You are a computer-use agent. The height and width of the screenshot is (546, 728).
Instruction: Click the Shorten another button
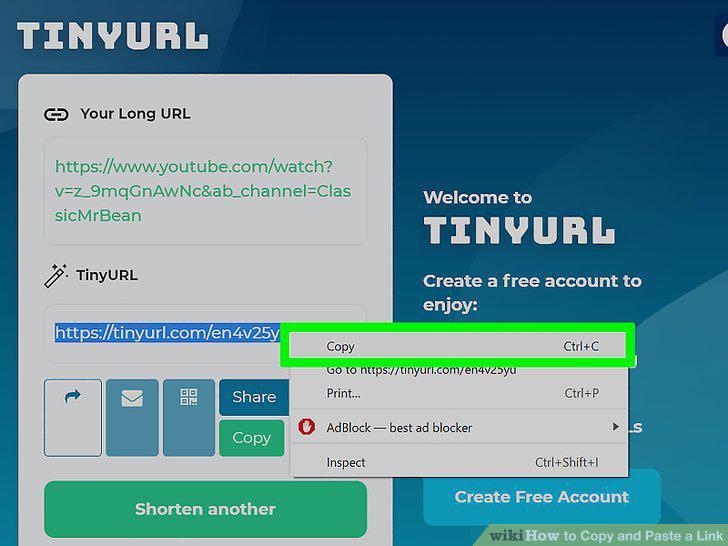tap(206, 509)
